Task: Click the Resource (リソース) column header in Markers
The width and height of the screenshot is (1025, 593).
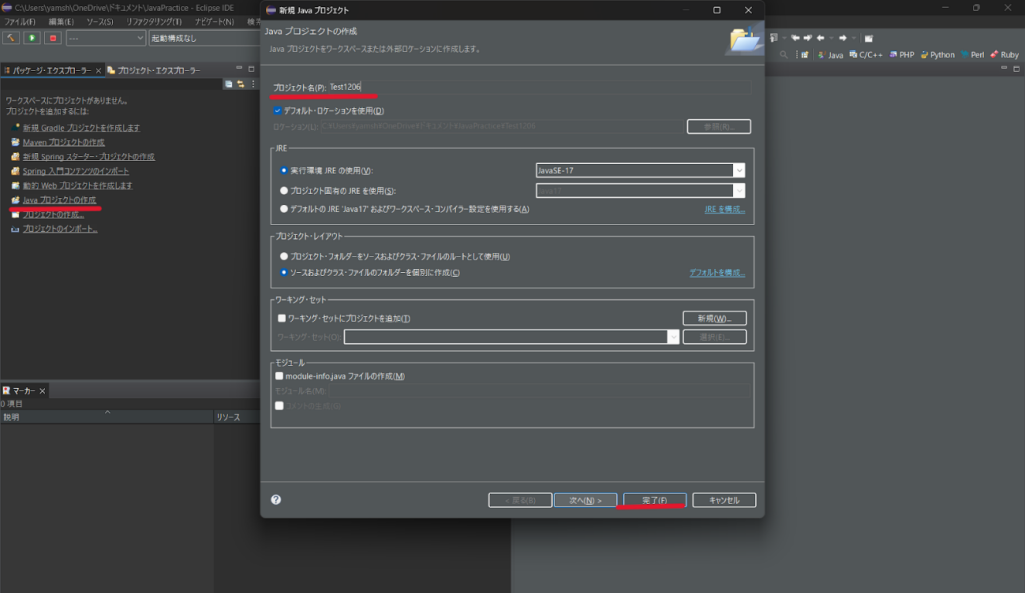Action: click(237, 417)
